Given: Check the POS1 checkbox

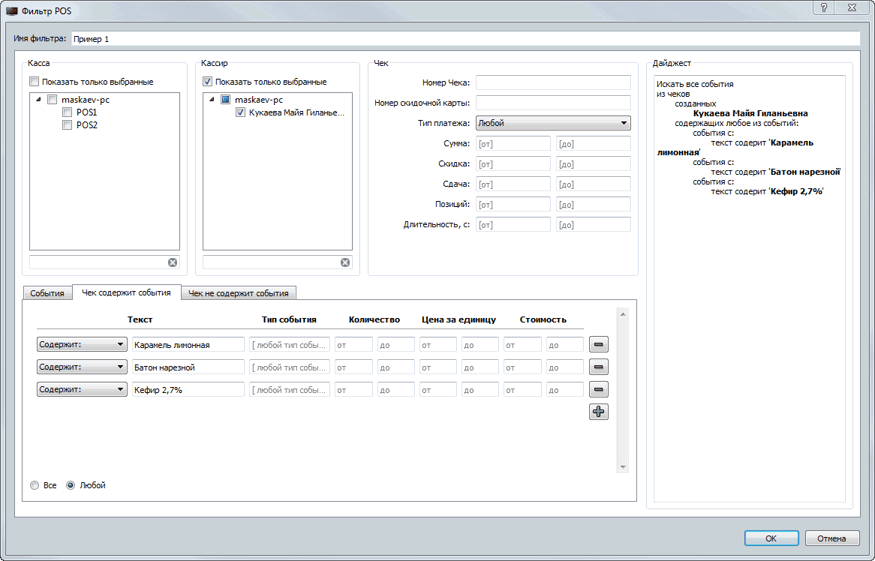Looking at the screenshot, I should click(x=67, y=113).
